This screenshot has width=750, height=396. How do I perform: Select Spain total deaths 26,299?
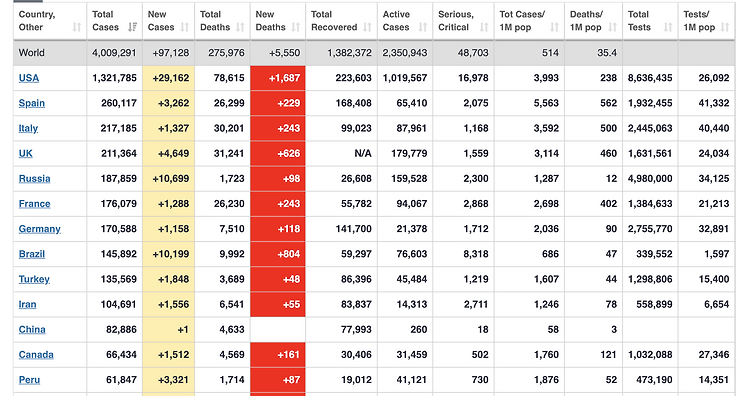pos(229,103)
